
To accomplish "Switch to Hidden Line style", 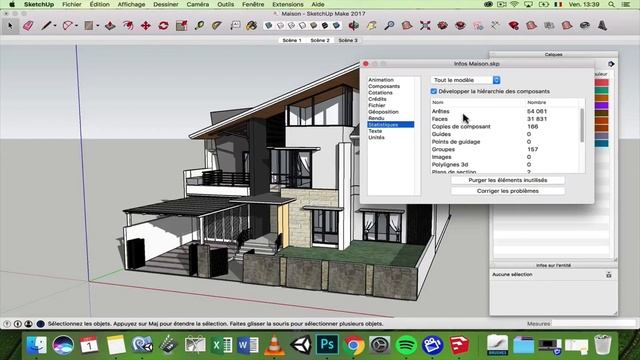I will coord(302,25).
